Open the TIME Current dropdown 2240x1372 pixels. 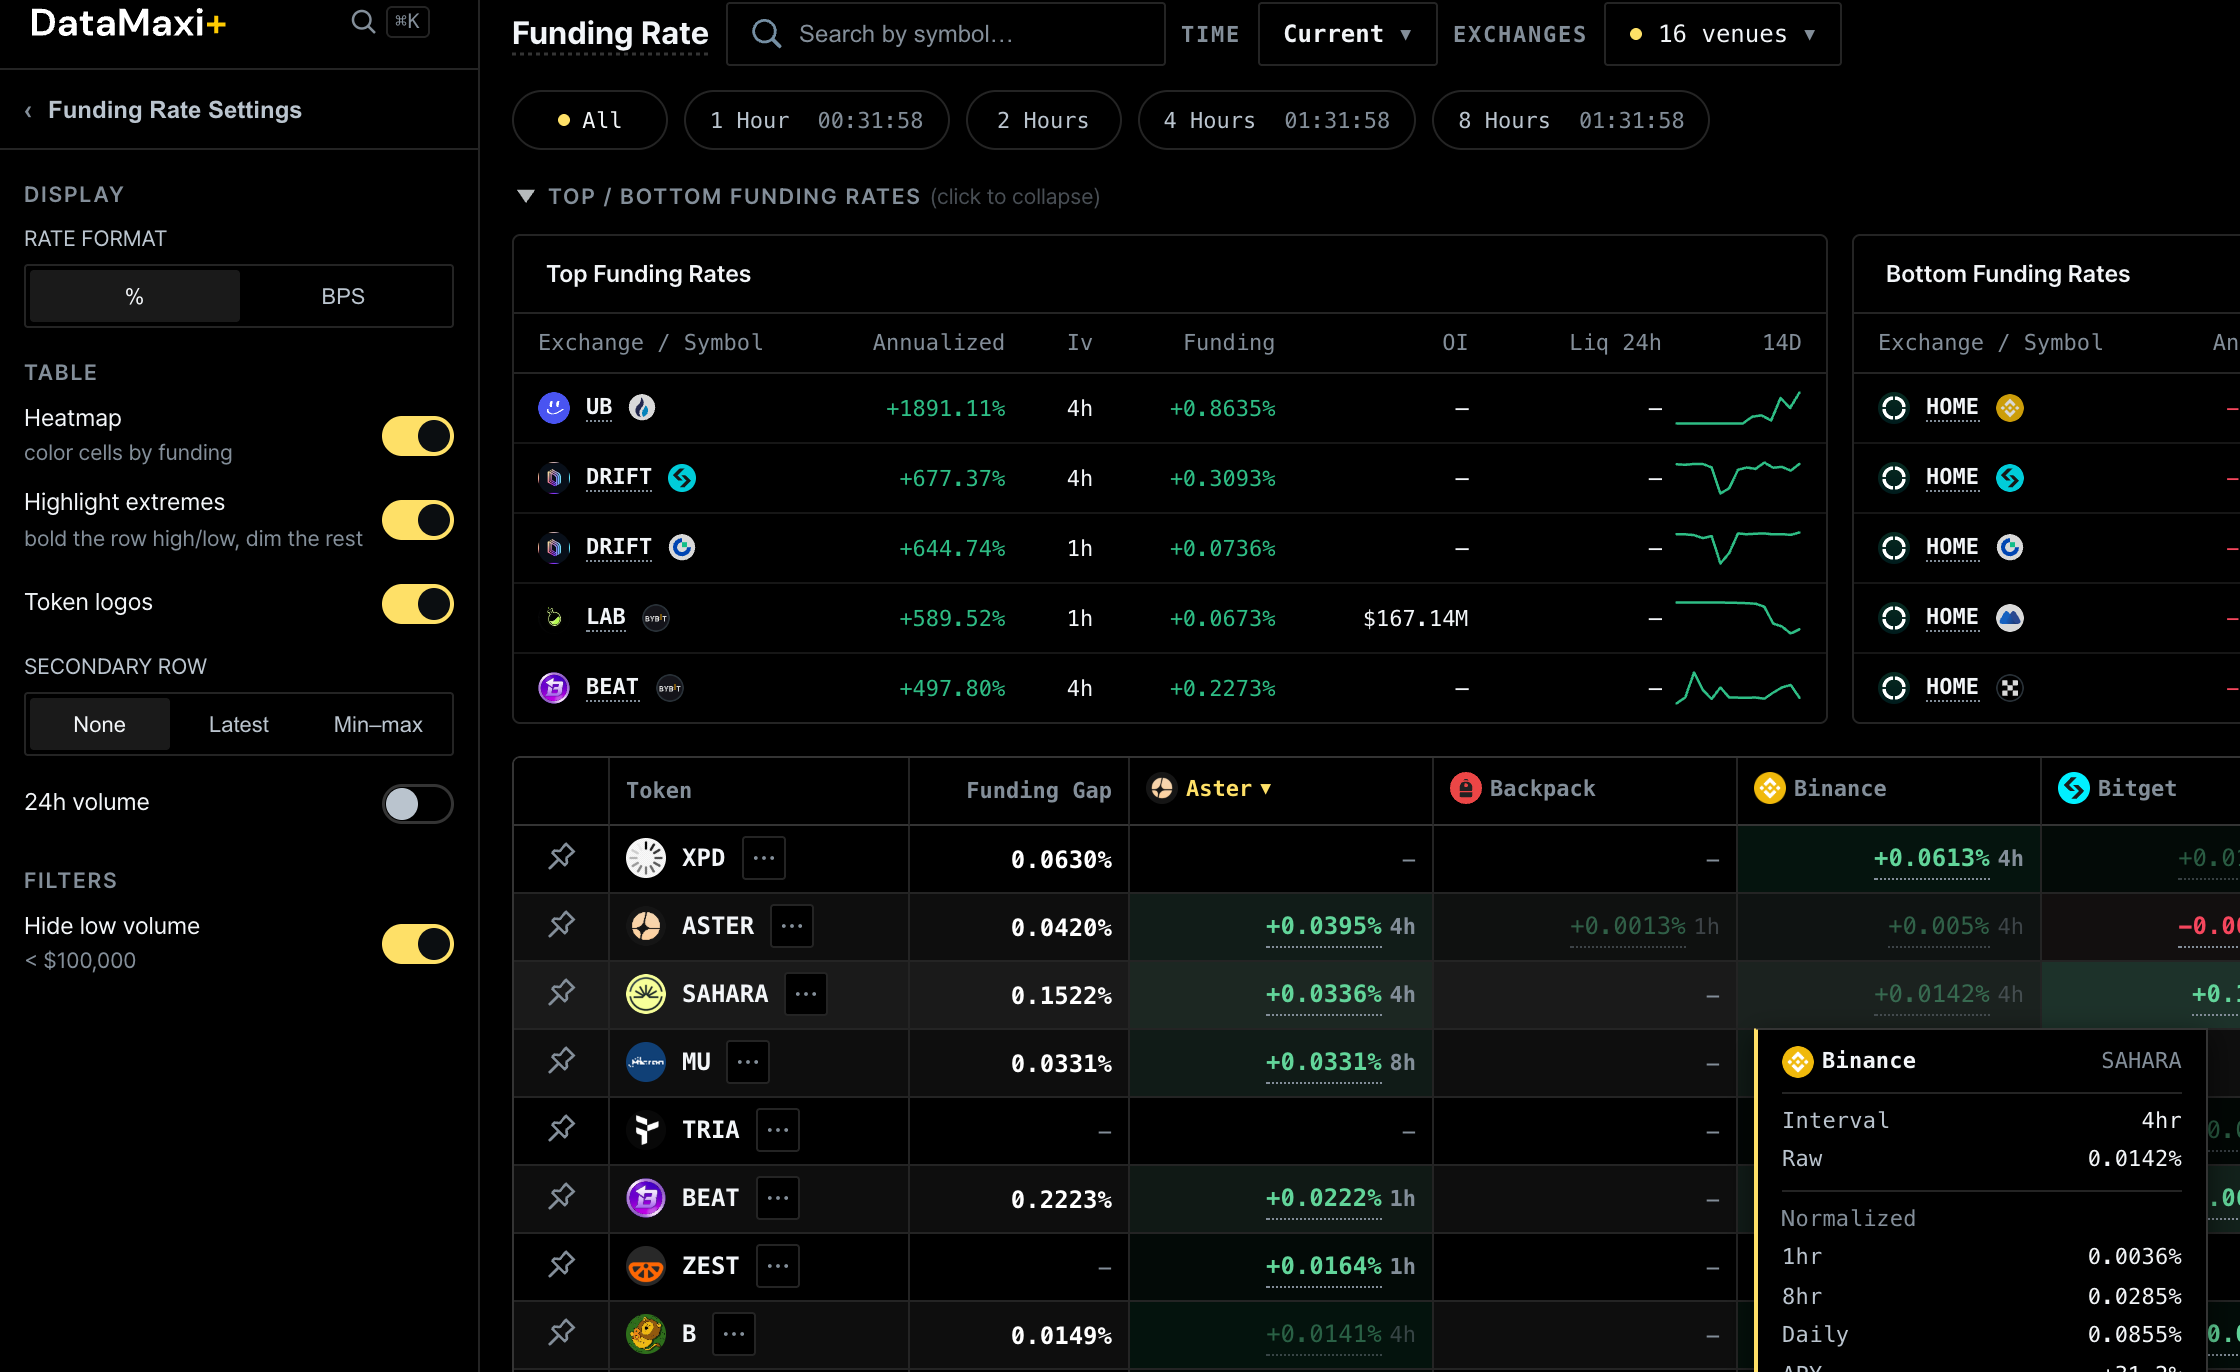[x=1347, y=34]
